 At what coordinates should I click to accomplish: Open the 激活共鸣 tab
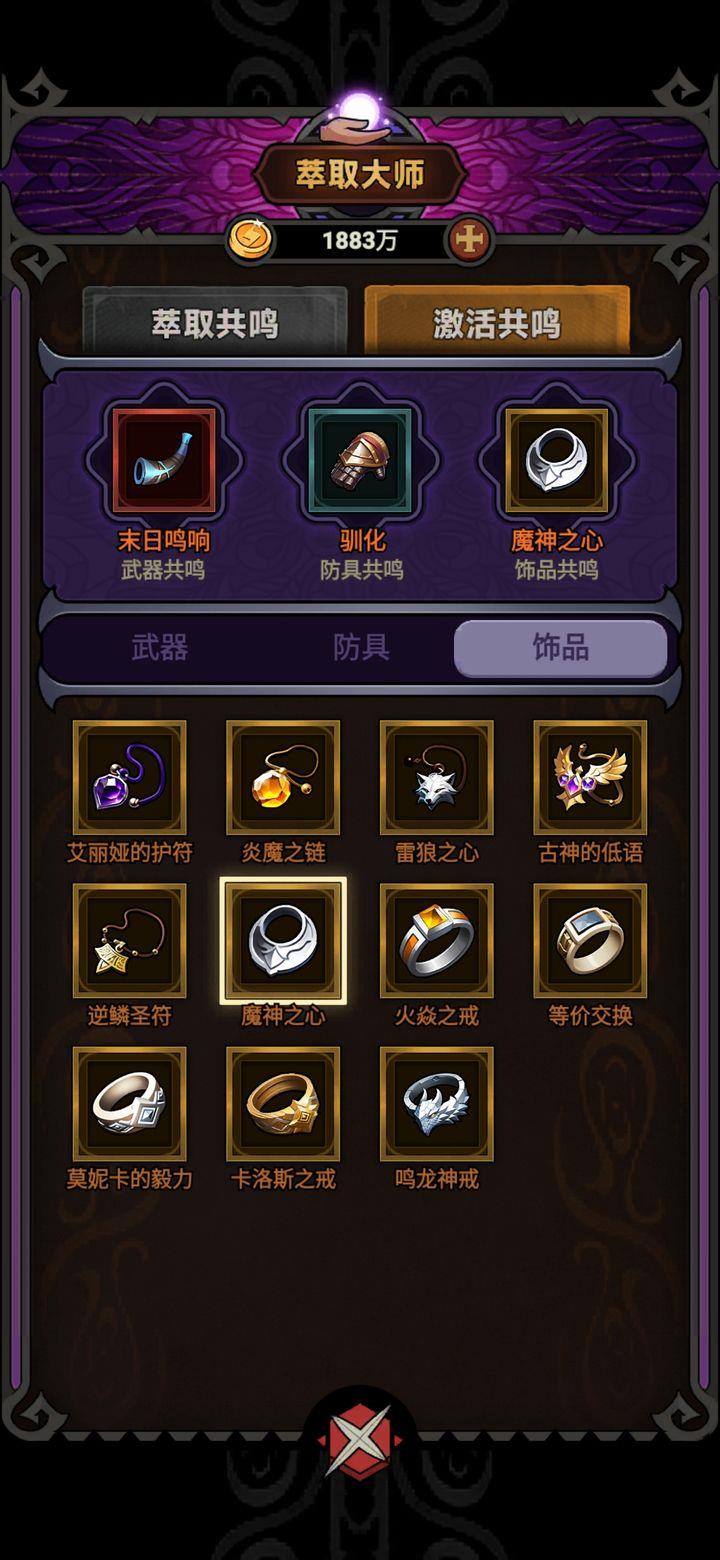(x=497, y=322)
